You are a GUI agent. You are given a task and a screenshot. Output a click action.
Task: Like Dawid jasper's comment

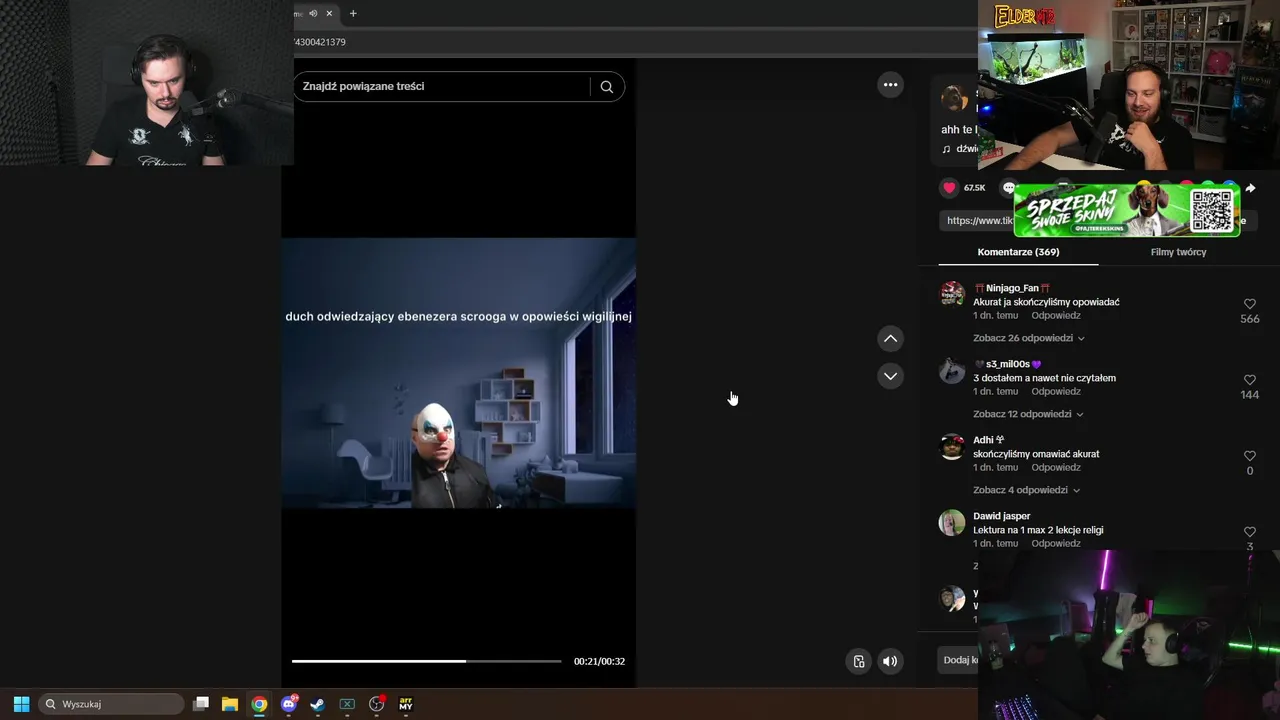1250,532
